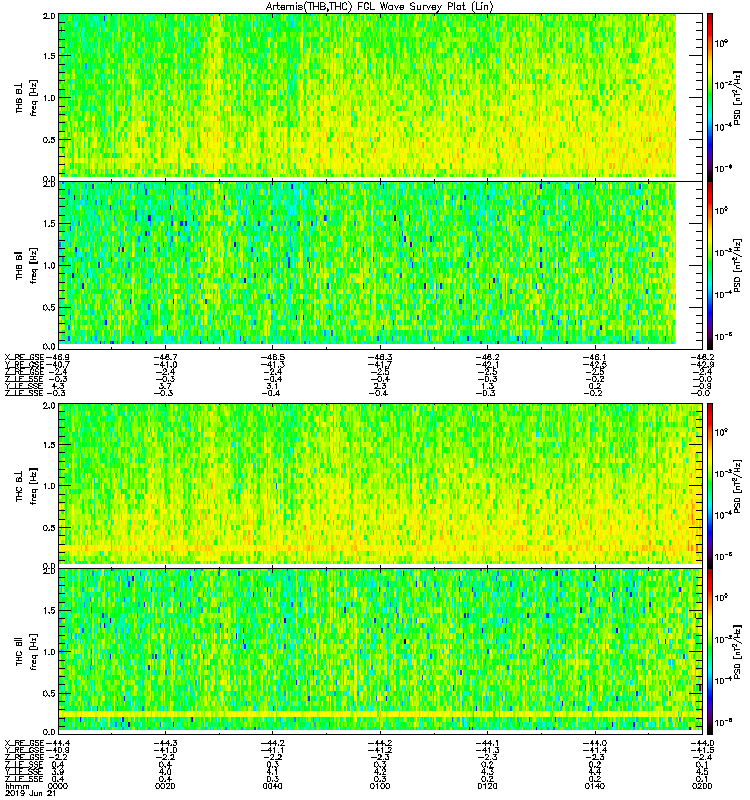Image resolution: width=750 pixels, height=800 pixels.
Task: Click the PSD color bar beside the THC B-parallel panel
Action: [710, 651]
